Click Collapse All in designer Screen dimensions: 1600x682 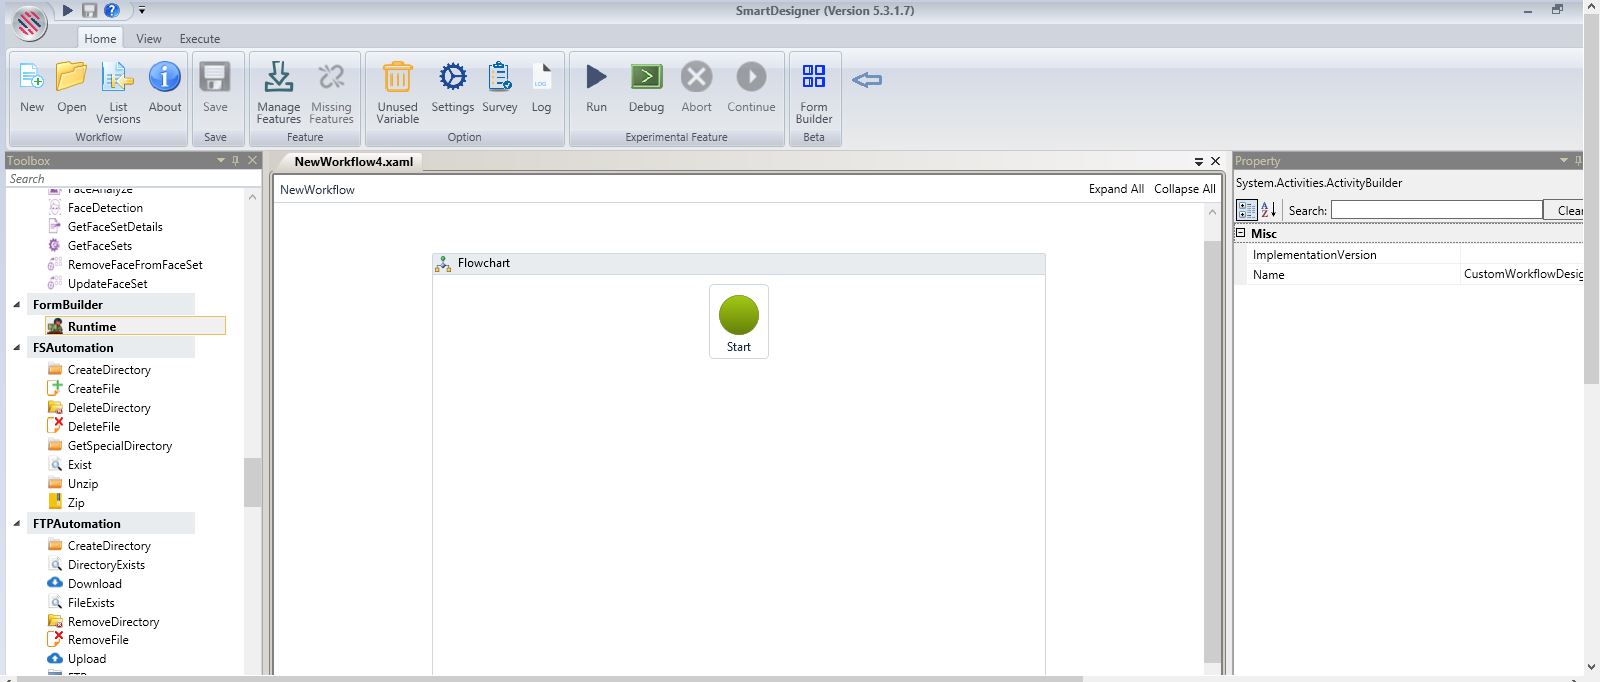pyautogui.click(x=1184, y=189)
